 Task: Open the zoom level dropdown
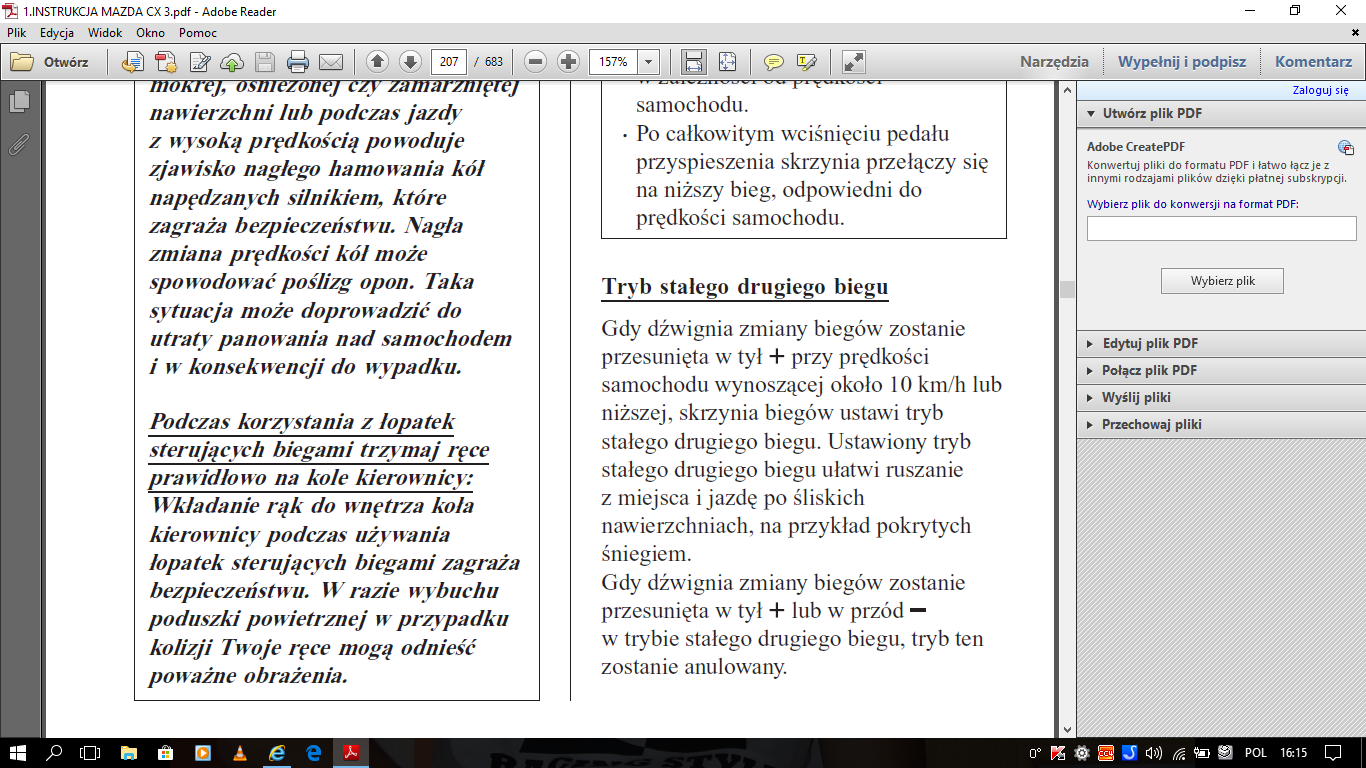[648, 62]
